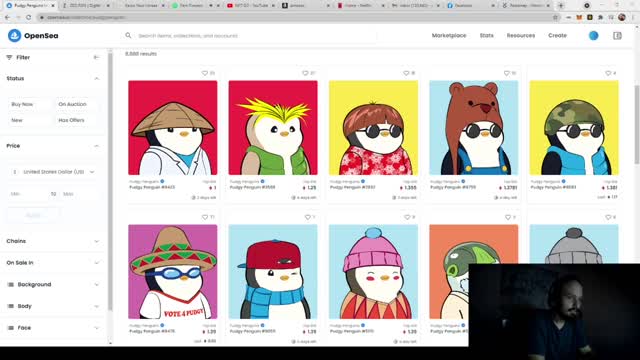Open the conical hat penguin image
The width and height of the screenshot is (640, 360).
(x=173, y=128)
